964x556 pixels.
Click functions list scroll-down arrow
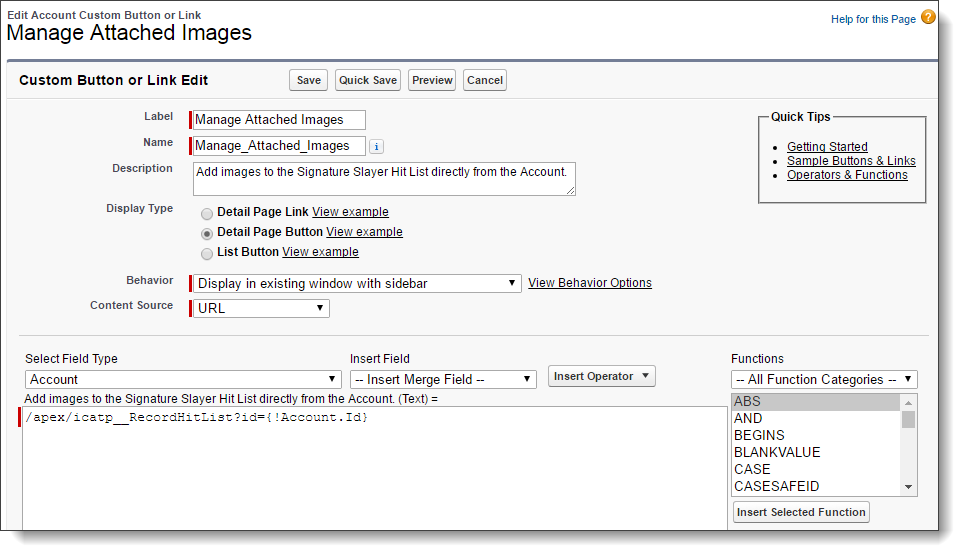(x=908, y=488)
